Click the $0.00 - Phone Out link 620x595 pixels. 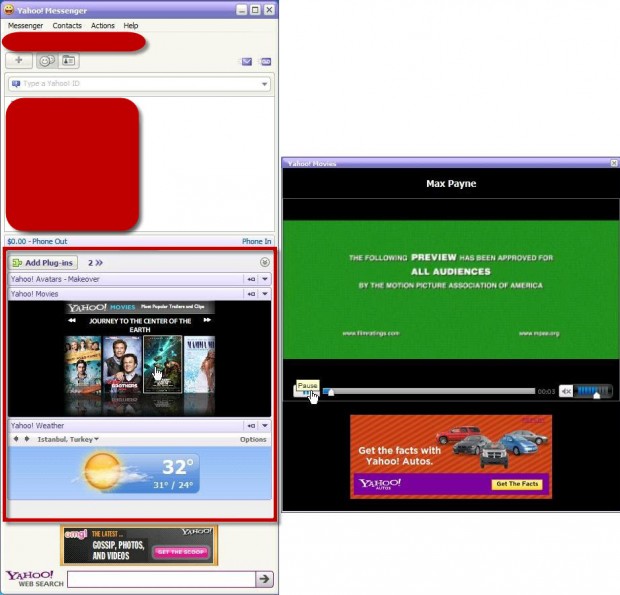(x=37, y=241)
